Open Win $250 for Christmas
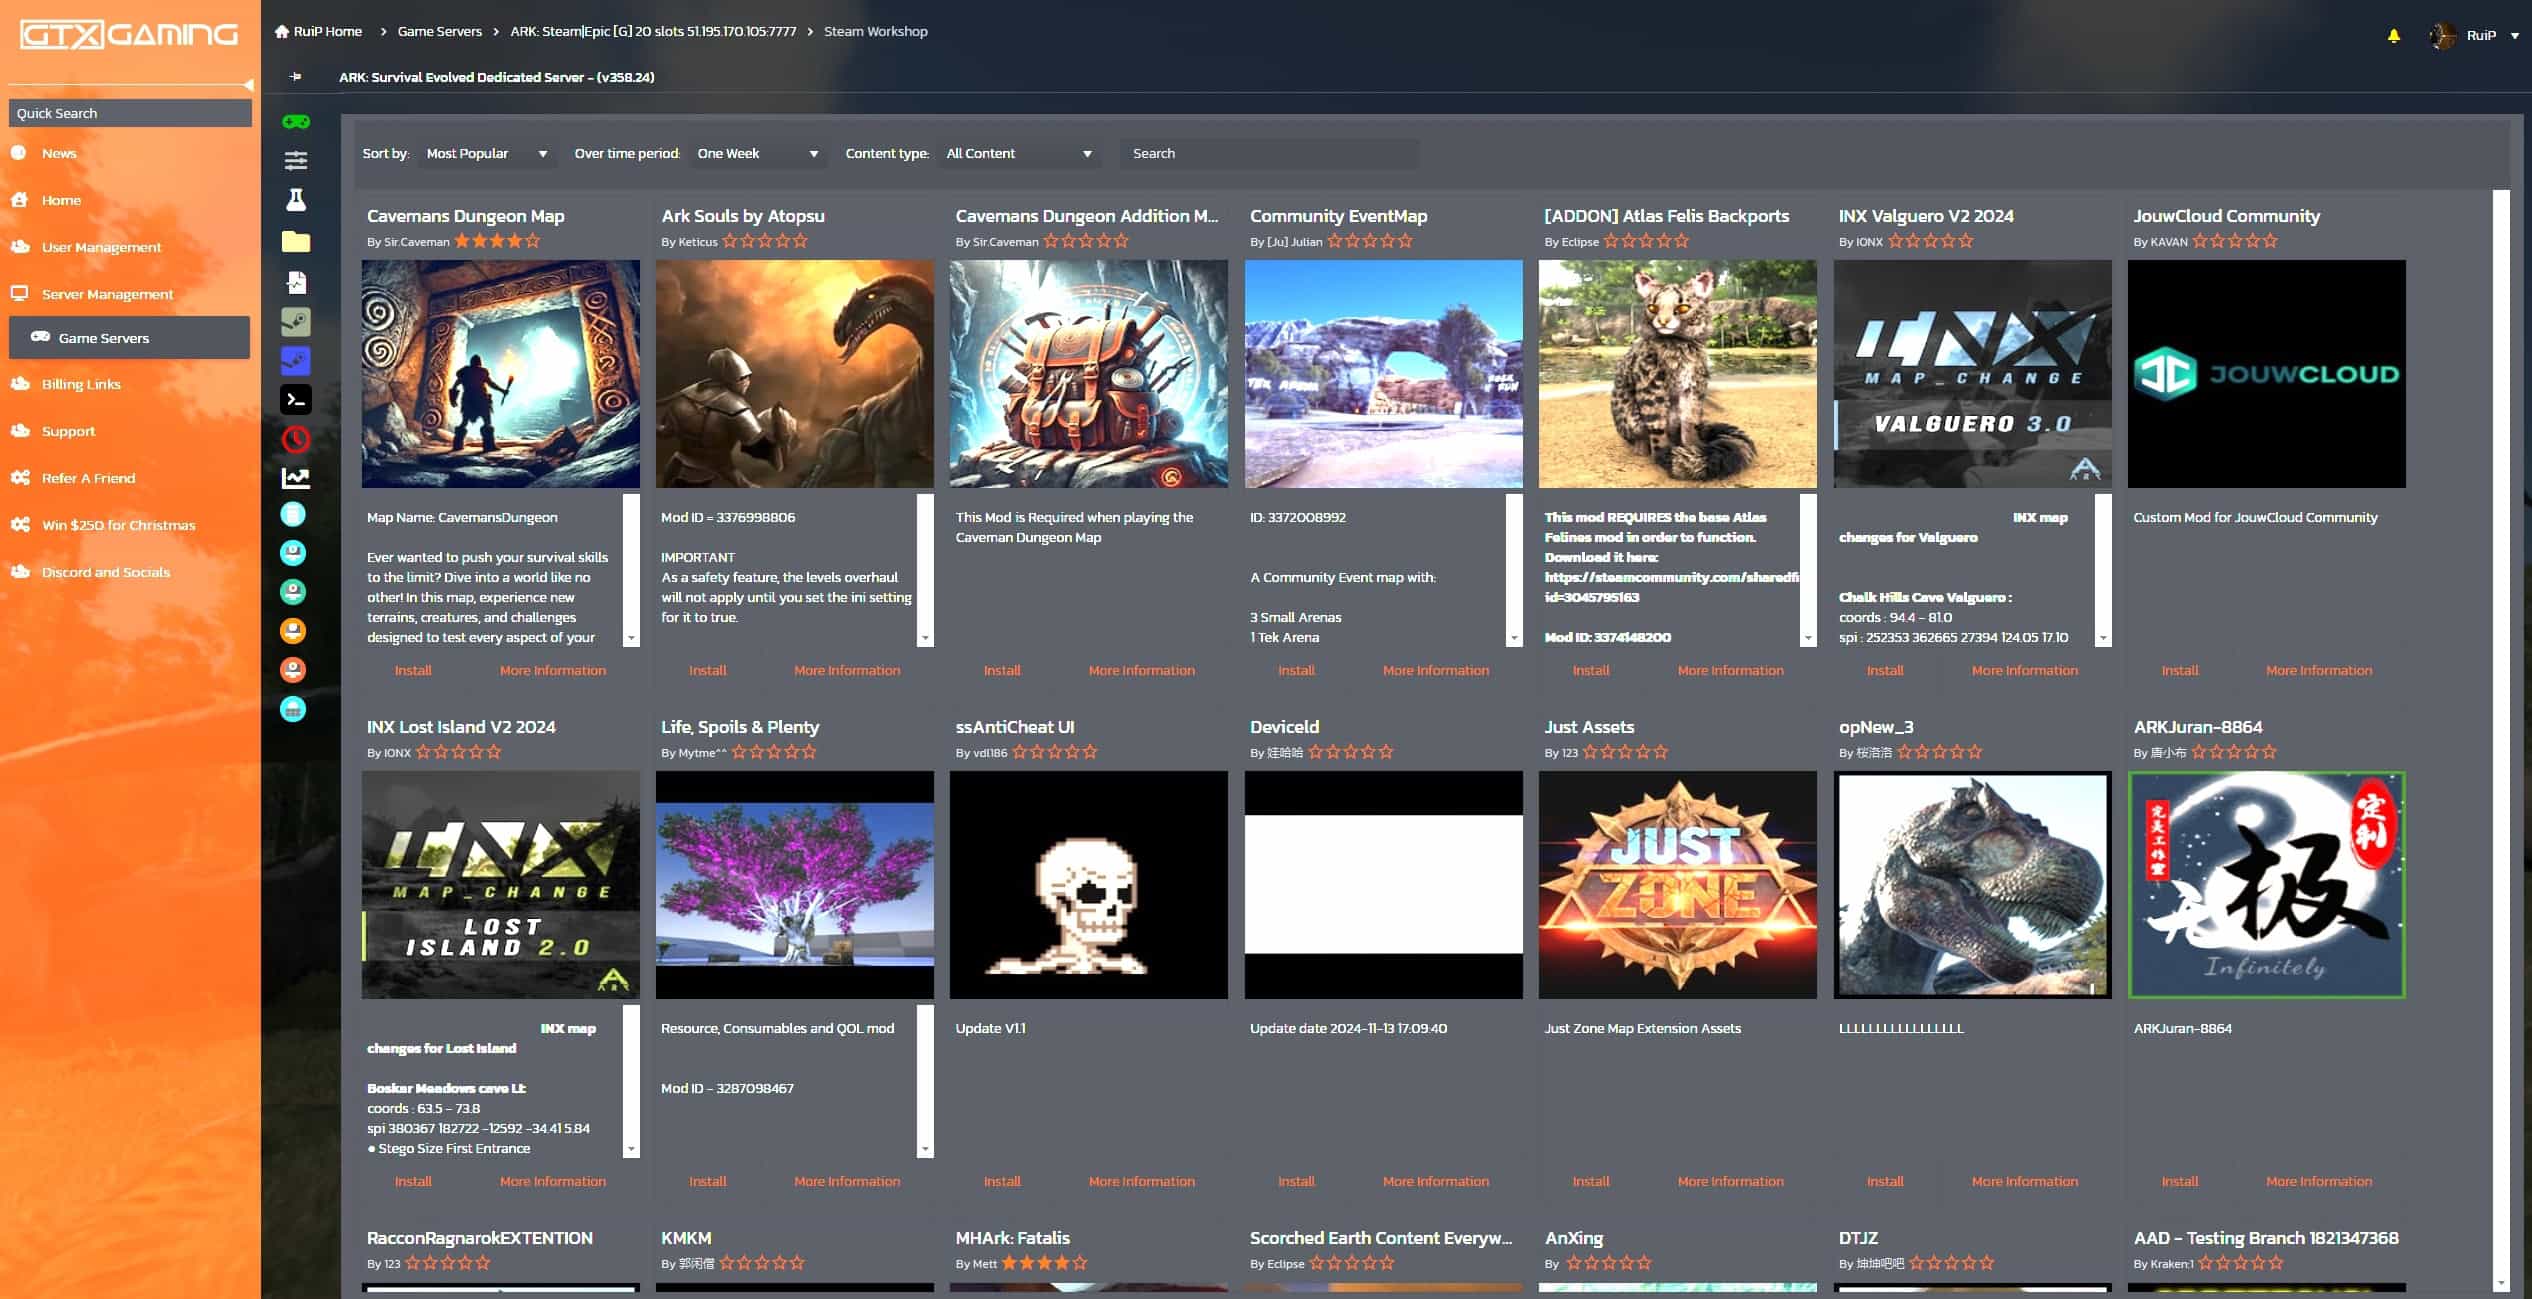This screenshot has width=2532, height=1299. (118, 525)
